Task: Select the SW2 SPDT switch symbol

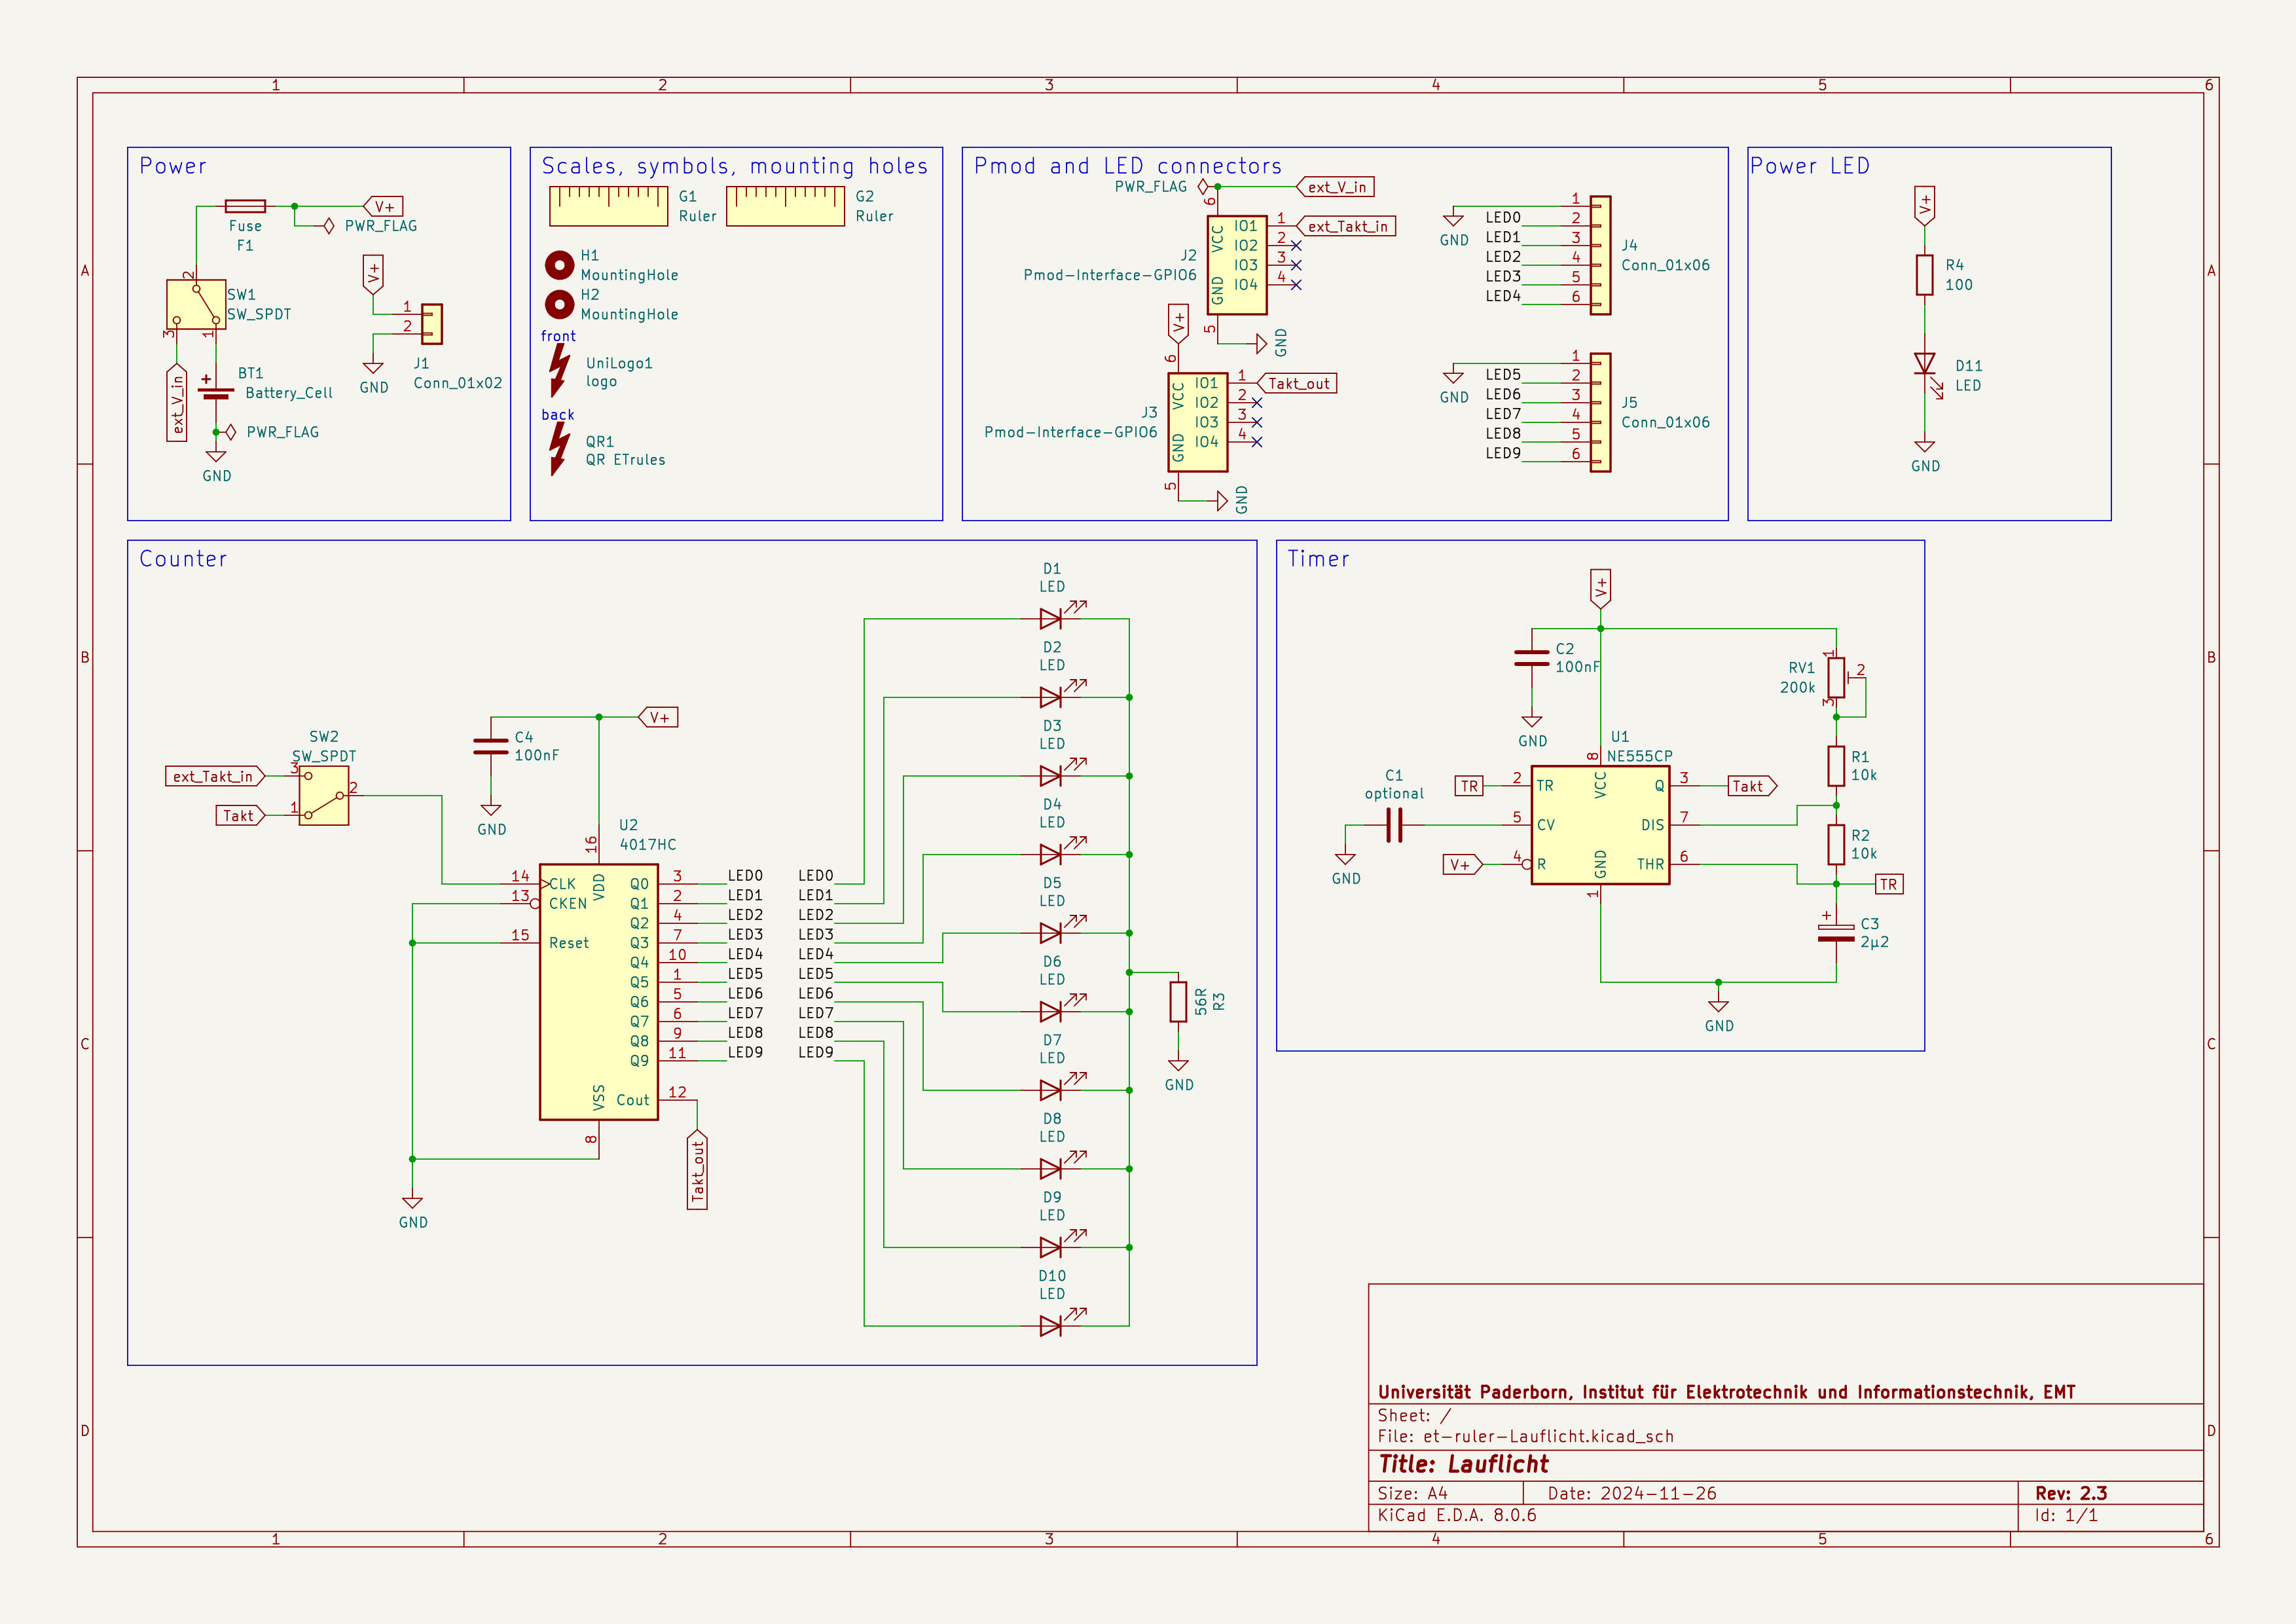Action: (324, 795)
